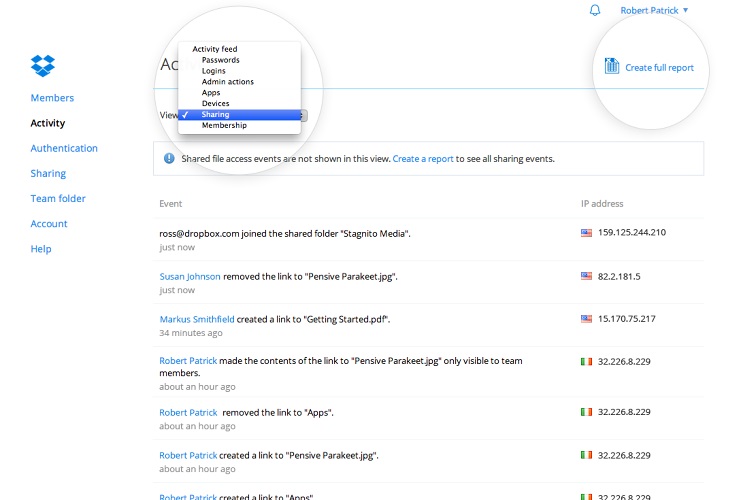Image resolution: width=741 pixels, height=500 pixels.
Task: Choose Membership from the filter list
Action: click(x=224, y=126)
